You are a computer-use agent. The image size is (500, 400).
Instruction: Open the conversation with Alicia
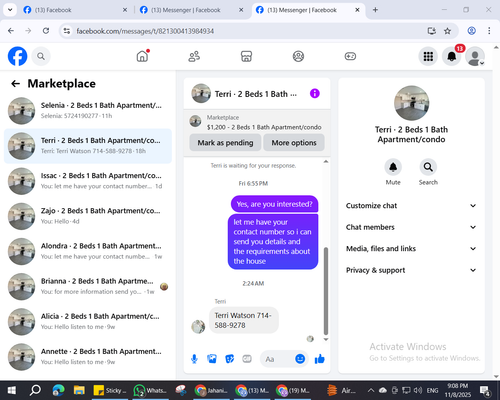[x=88, y=322]
